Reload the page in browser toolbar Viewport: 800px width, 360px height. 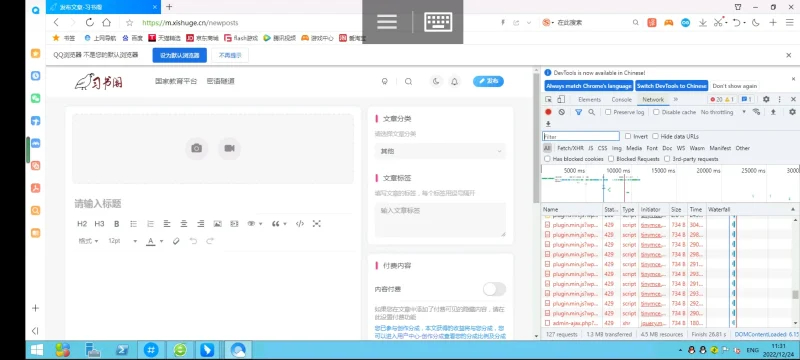(x=89, y=22)
